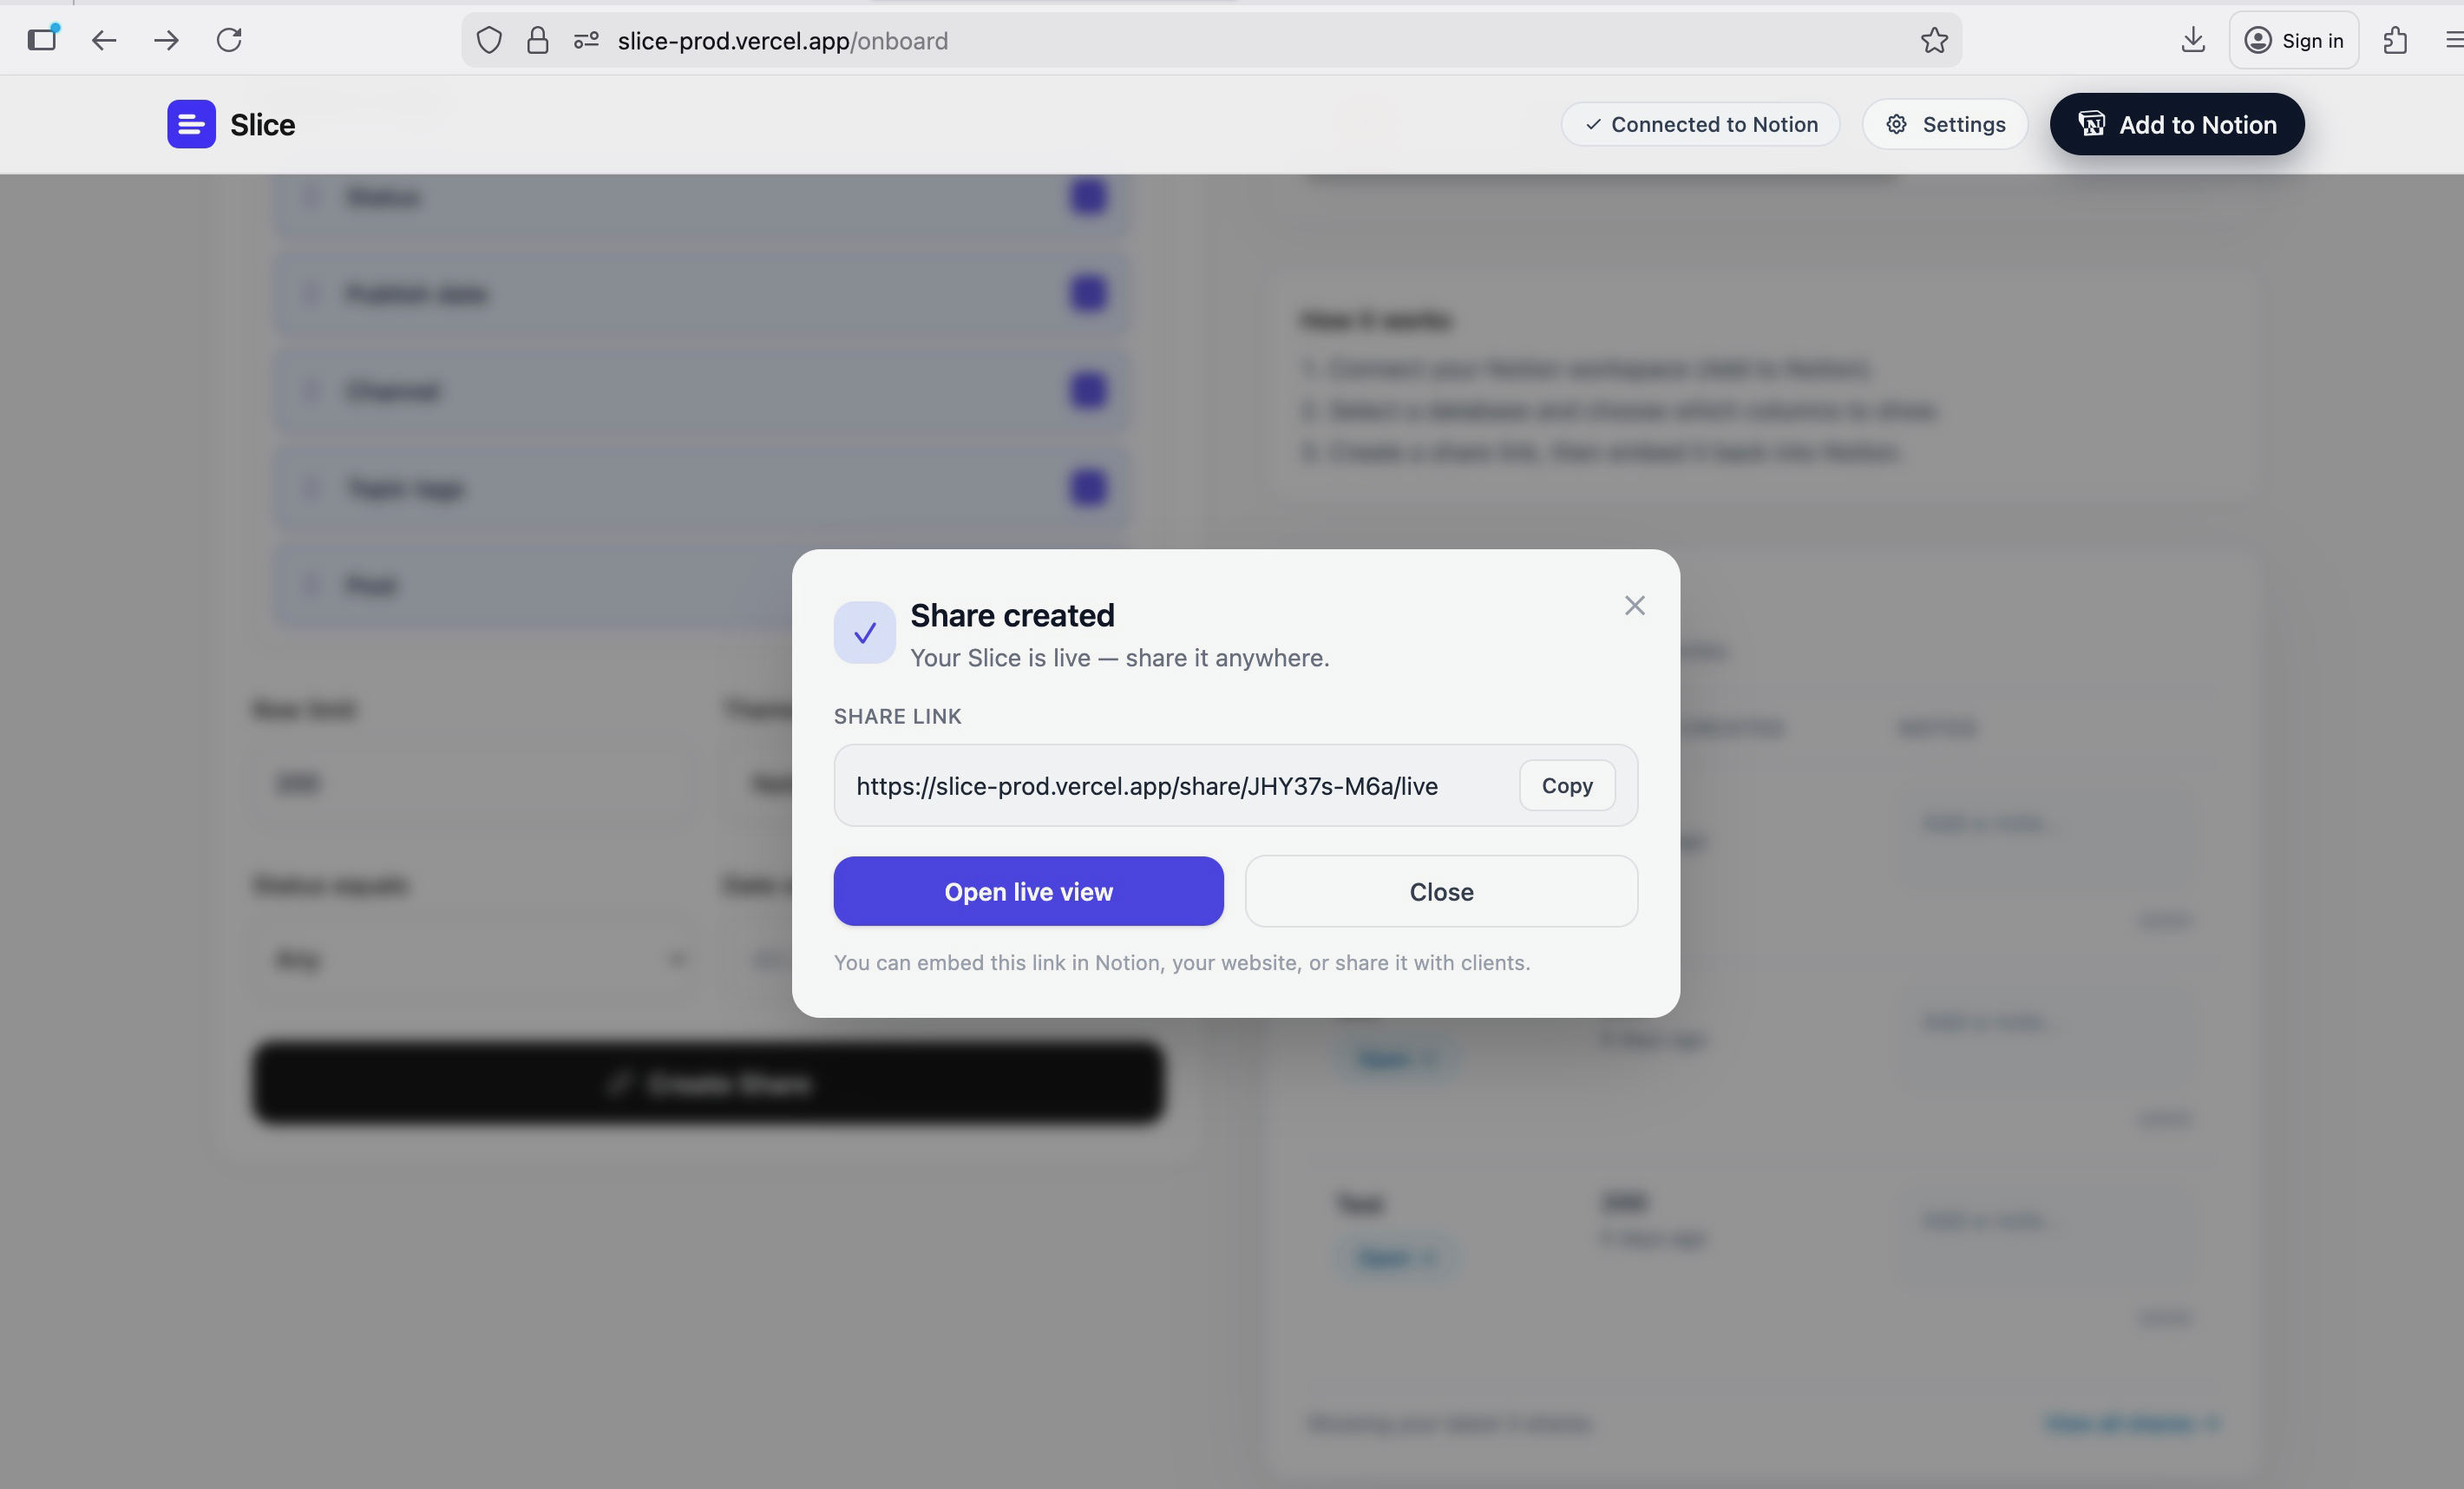The image size is (2464, 1489).
Task: Reload the current page
Action: point(229,40)
